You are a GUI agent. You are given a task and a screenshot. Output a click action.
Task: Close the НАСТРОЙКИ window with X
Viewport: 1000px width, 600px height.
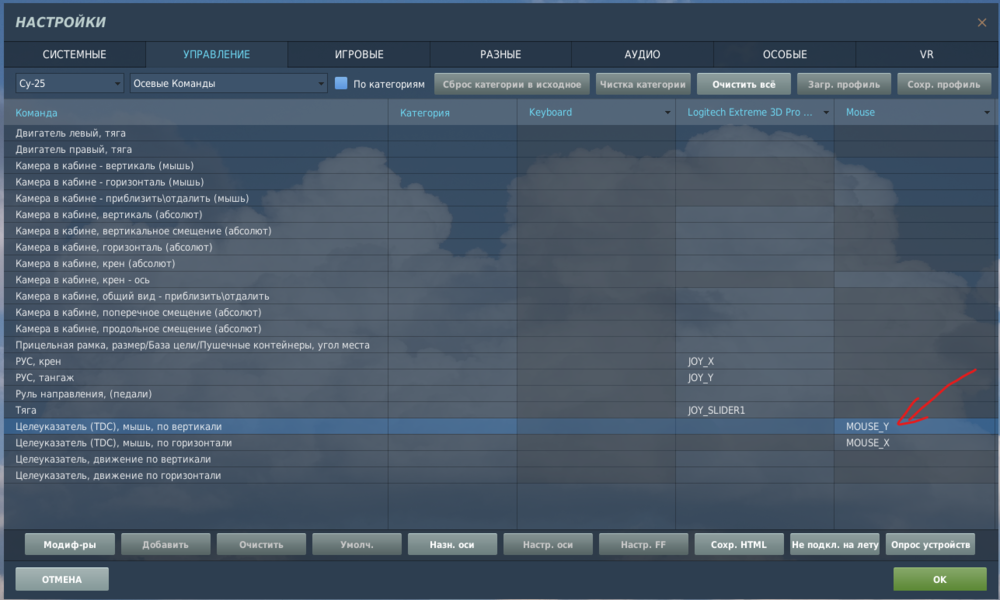(x=982, y=22)
